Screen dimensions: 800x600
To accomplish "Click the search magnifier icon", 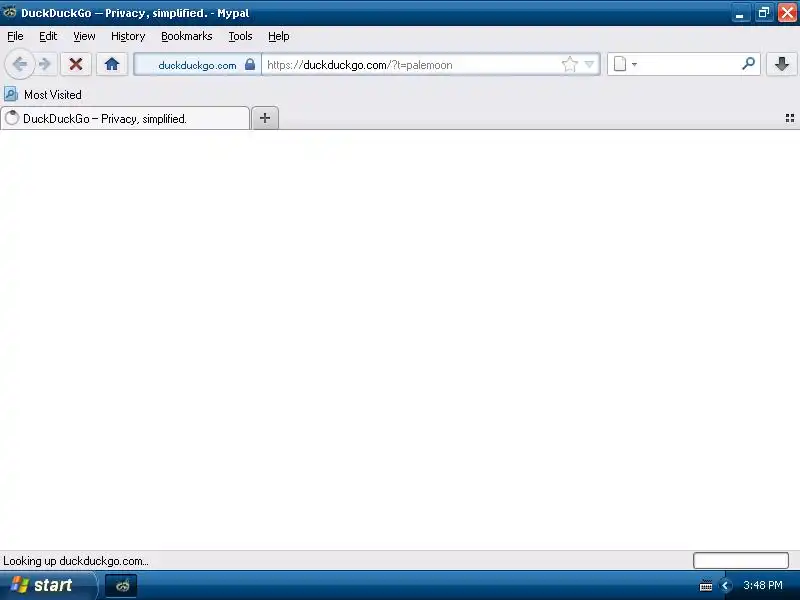I will (x=748, y=64).
